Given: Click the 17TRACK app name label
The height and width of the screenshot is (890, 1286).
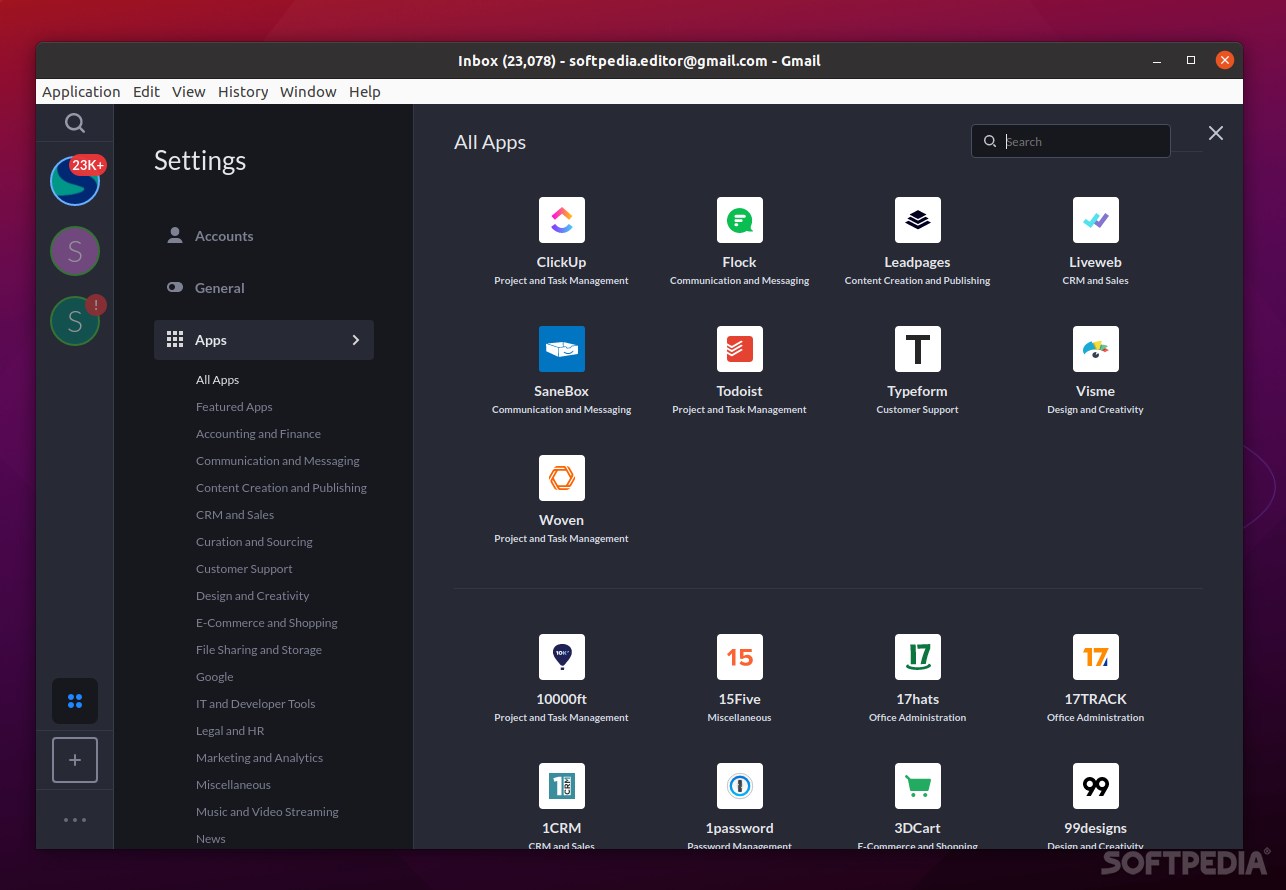Looking at the screenshot, I should [x=1096, y=699].
